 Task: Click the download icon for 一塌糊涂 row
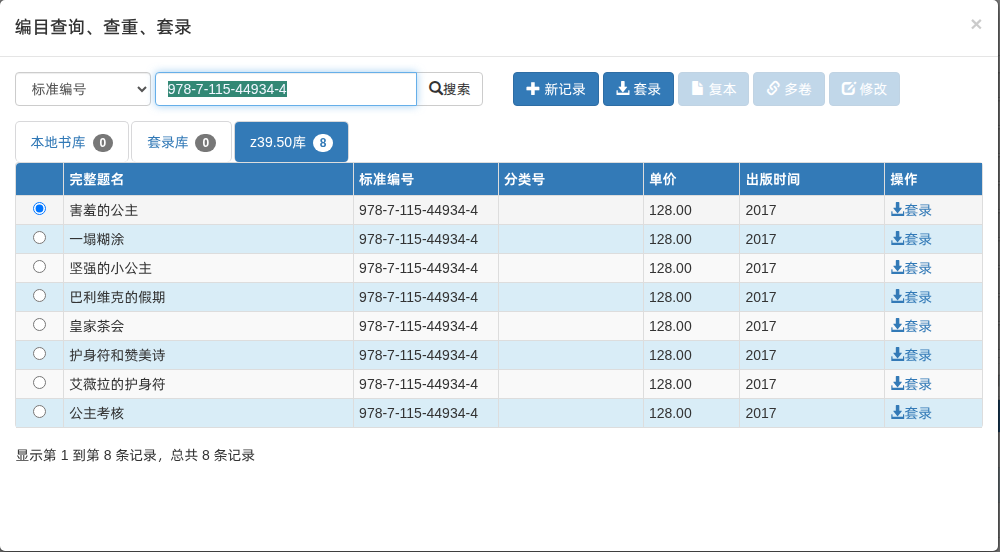point(897,238)
